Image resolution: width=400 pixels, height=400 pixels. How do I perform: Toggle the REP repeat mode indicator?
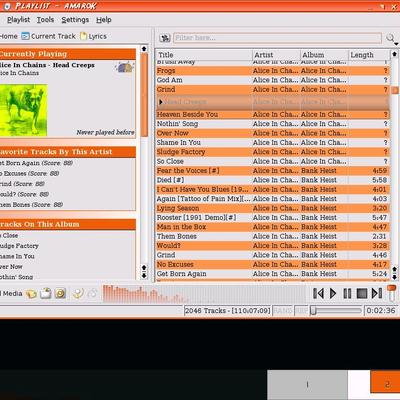tap(301, 311)
